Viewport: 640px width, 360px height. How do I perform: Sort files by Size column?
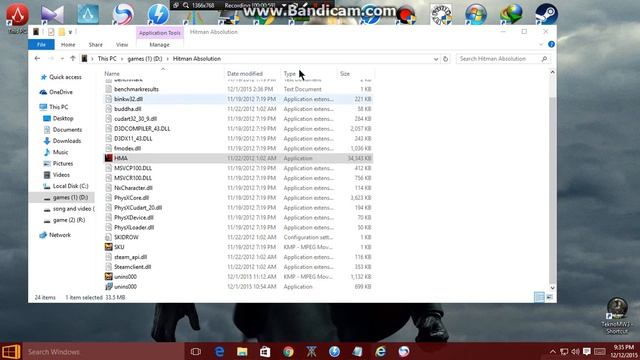(345, 73)
